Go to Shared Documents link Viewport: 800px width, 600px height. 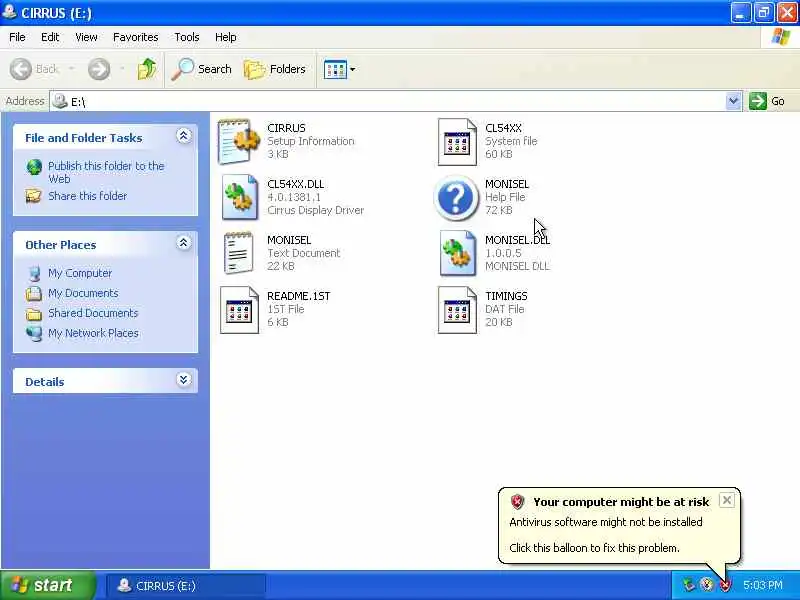93,313
